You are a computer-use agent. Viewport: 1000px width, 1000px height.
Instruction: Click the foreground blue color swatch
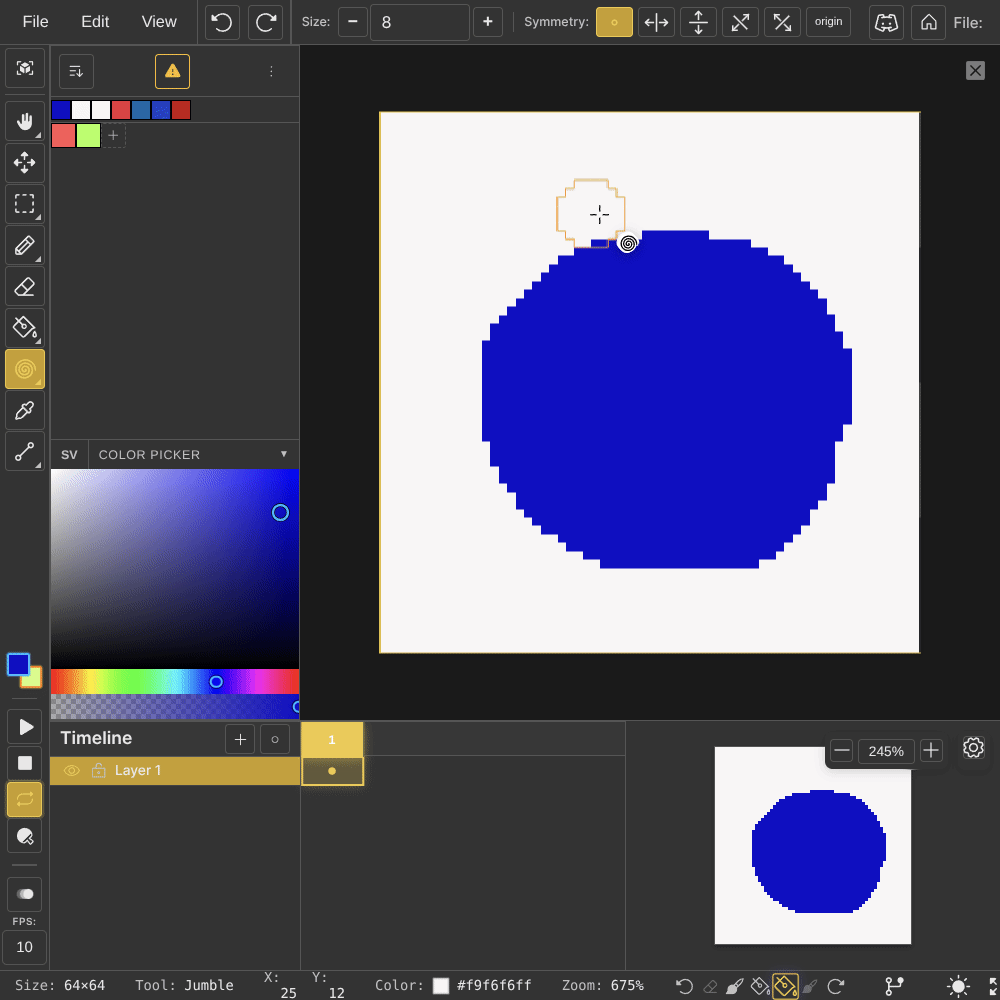pos(18,665)
